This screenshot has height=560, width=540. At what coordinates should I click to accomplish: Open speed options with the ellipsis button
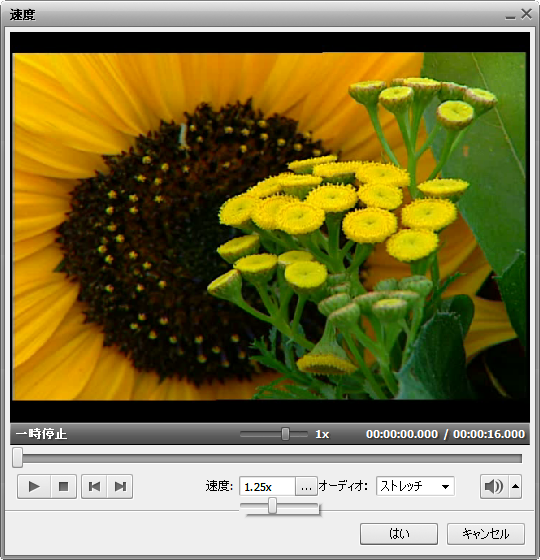(306, 487)
